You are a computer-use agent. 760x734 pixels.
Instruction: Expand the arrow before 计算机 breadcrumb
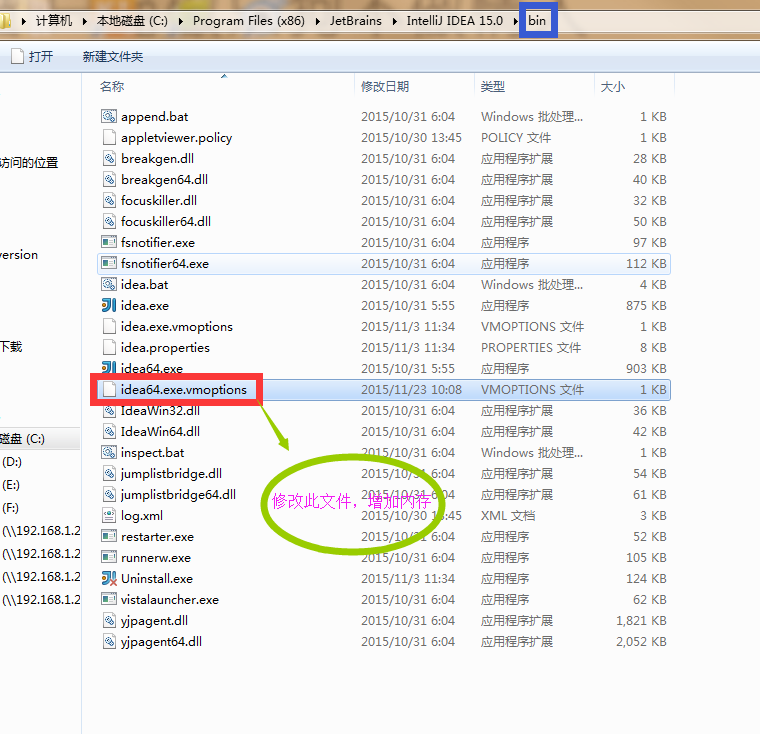23,21
